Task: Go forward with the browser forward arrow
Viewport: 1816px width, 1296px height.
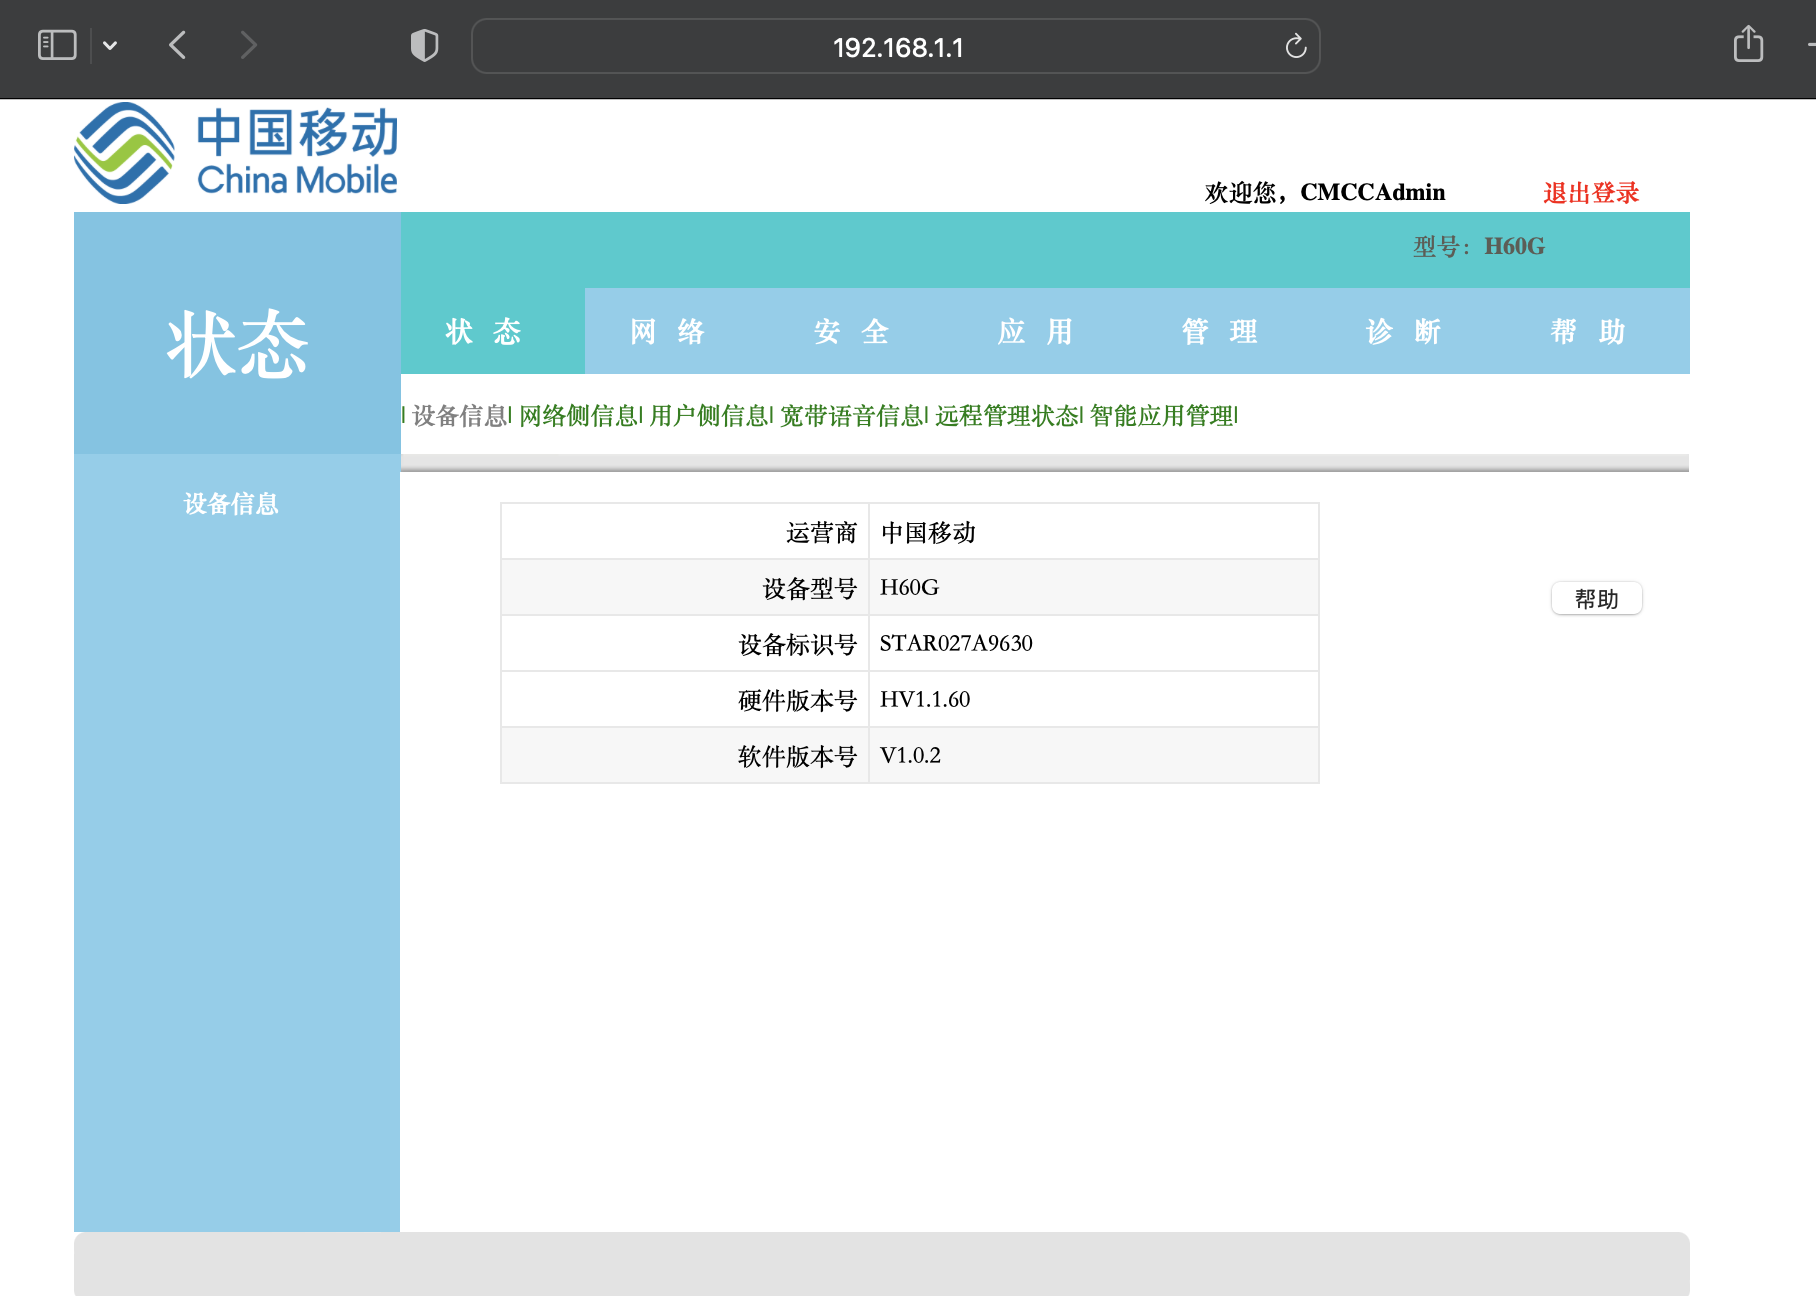Action: 248,45
